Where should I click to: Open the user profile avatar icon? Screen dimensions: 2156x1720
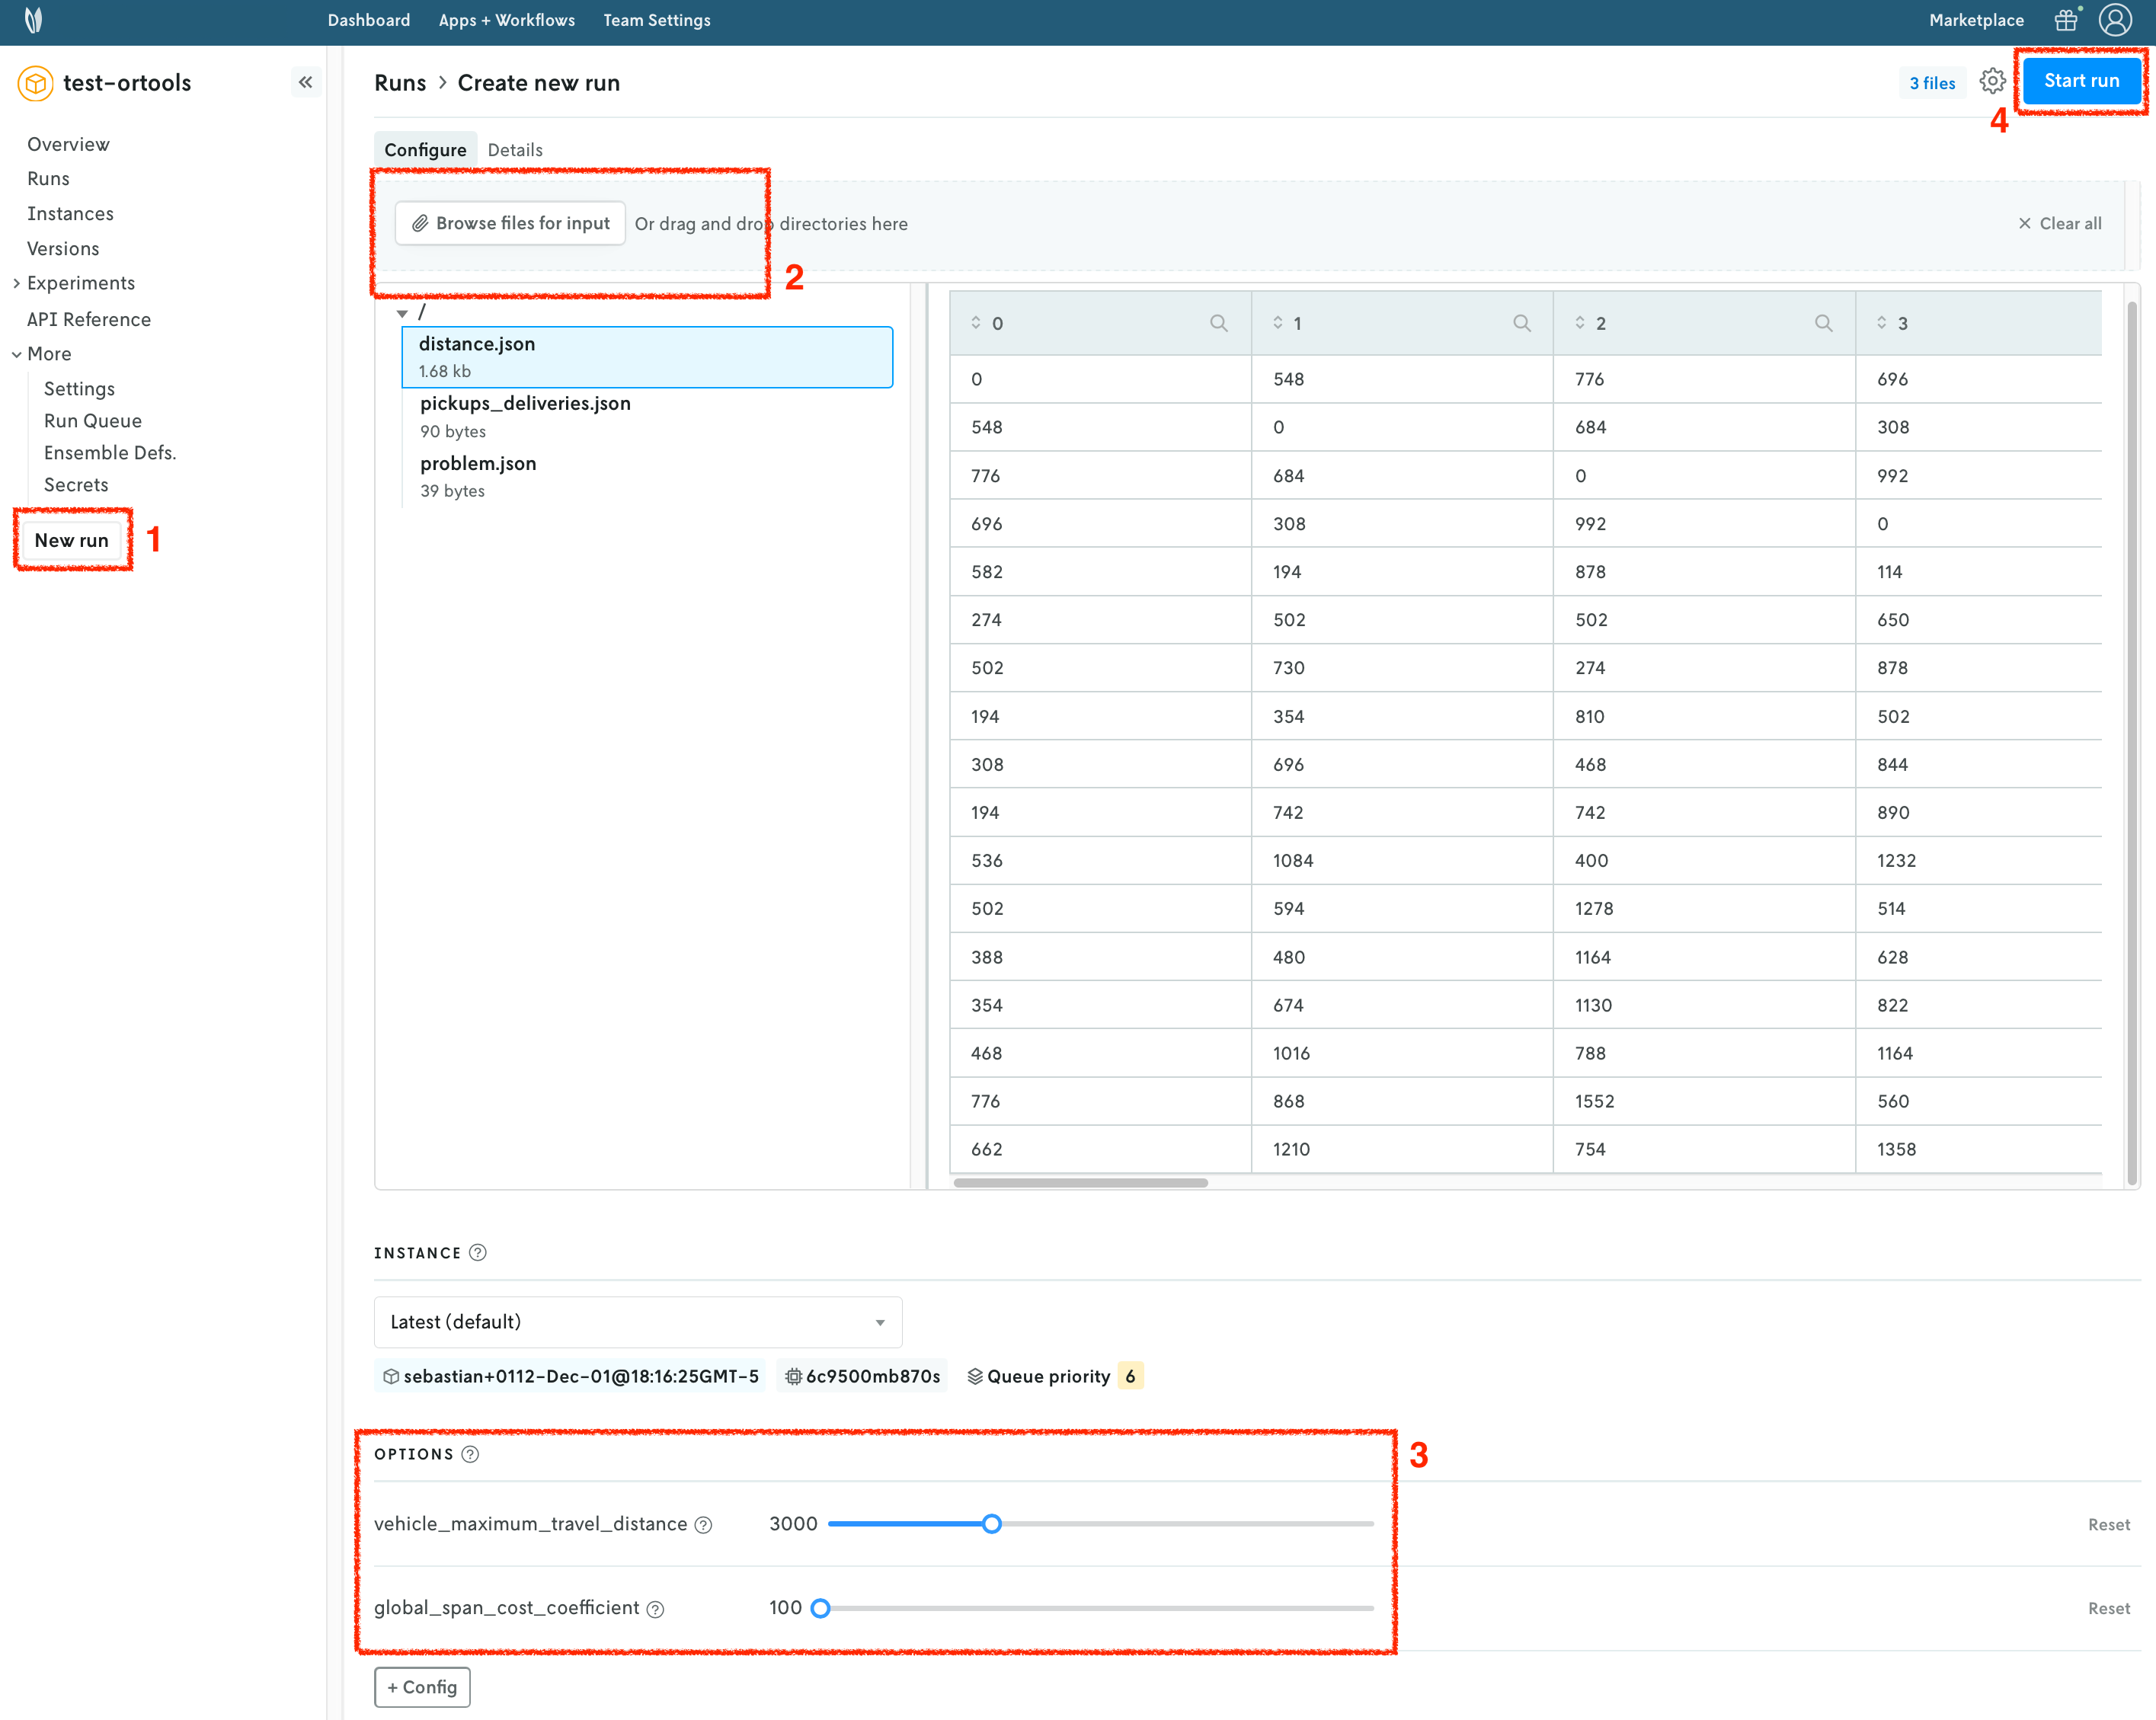click(x=2114, y=20)
